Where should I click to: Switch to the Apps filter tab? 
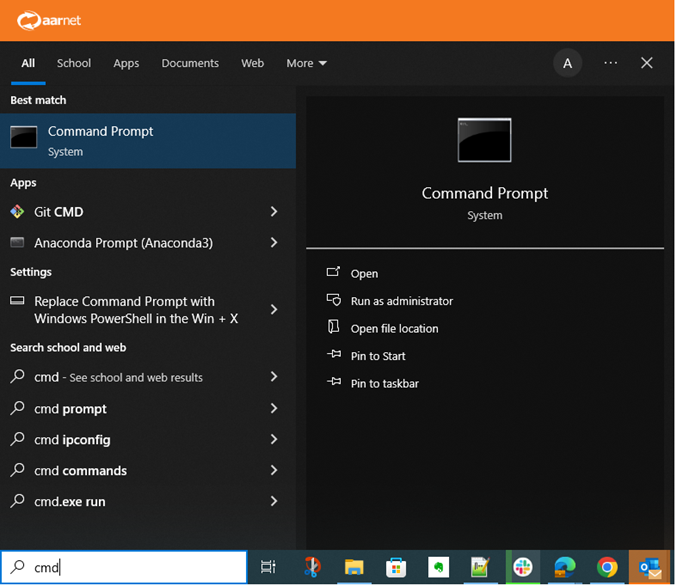click(x=126, y=63)
